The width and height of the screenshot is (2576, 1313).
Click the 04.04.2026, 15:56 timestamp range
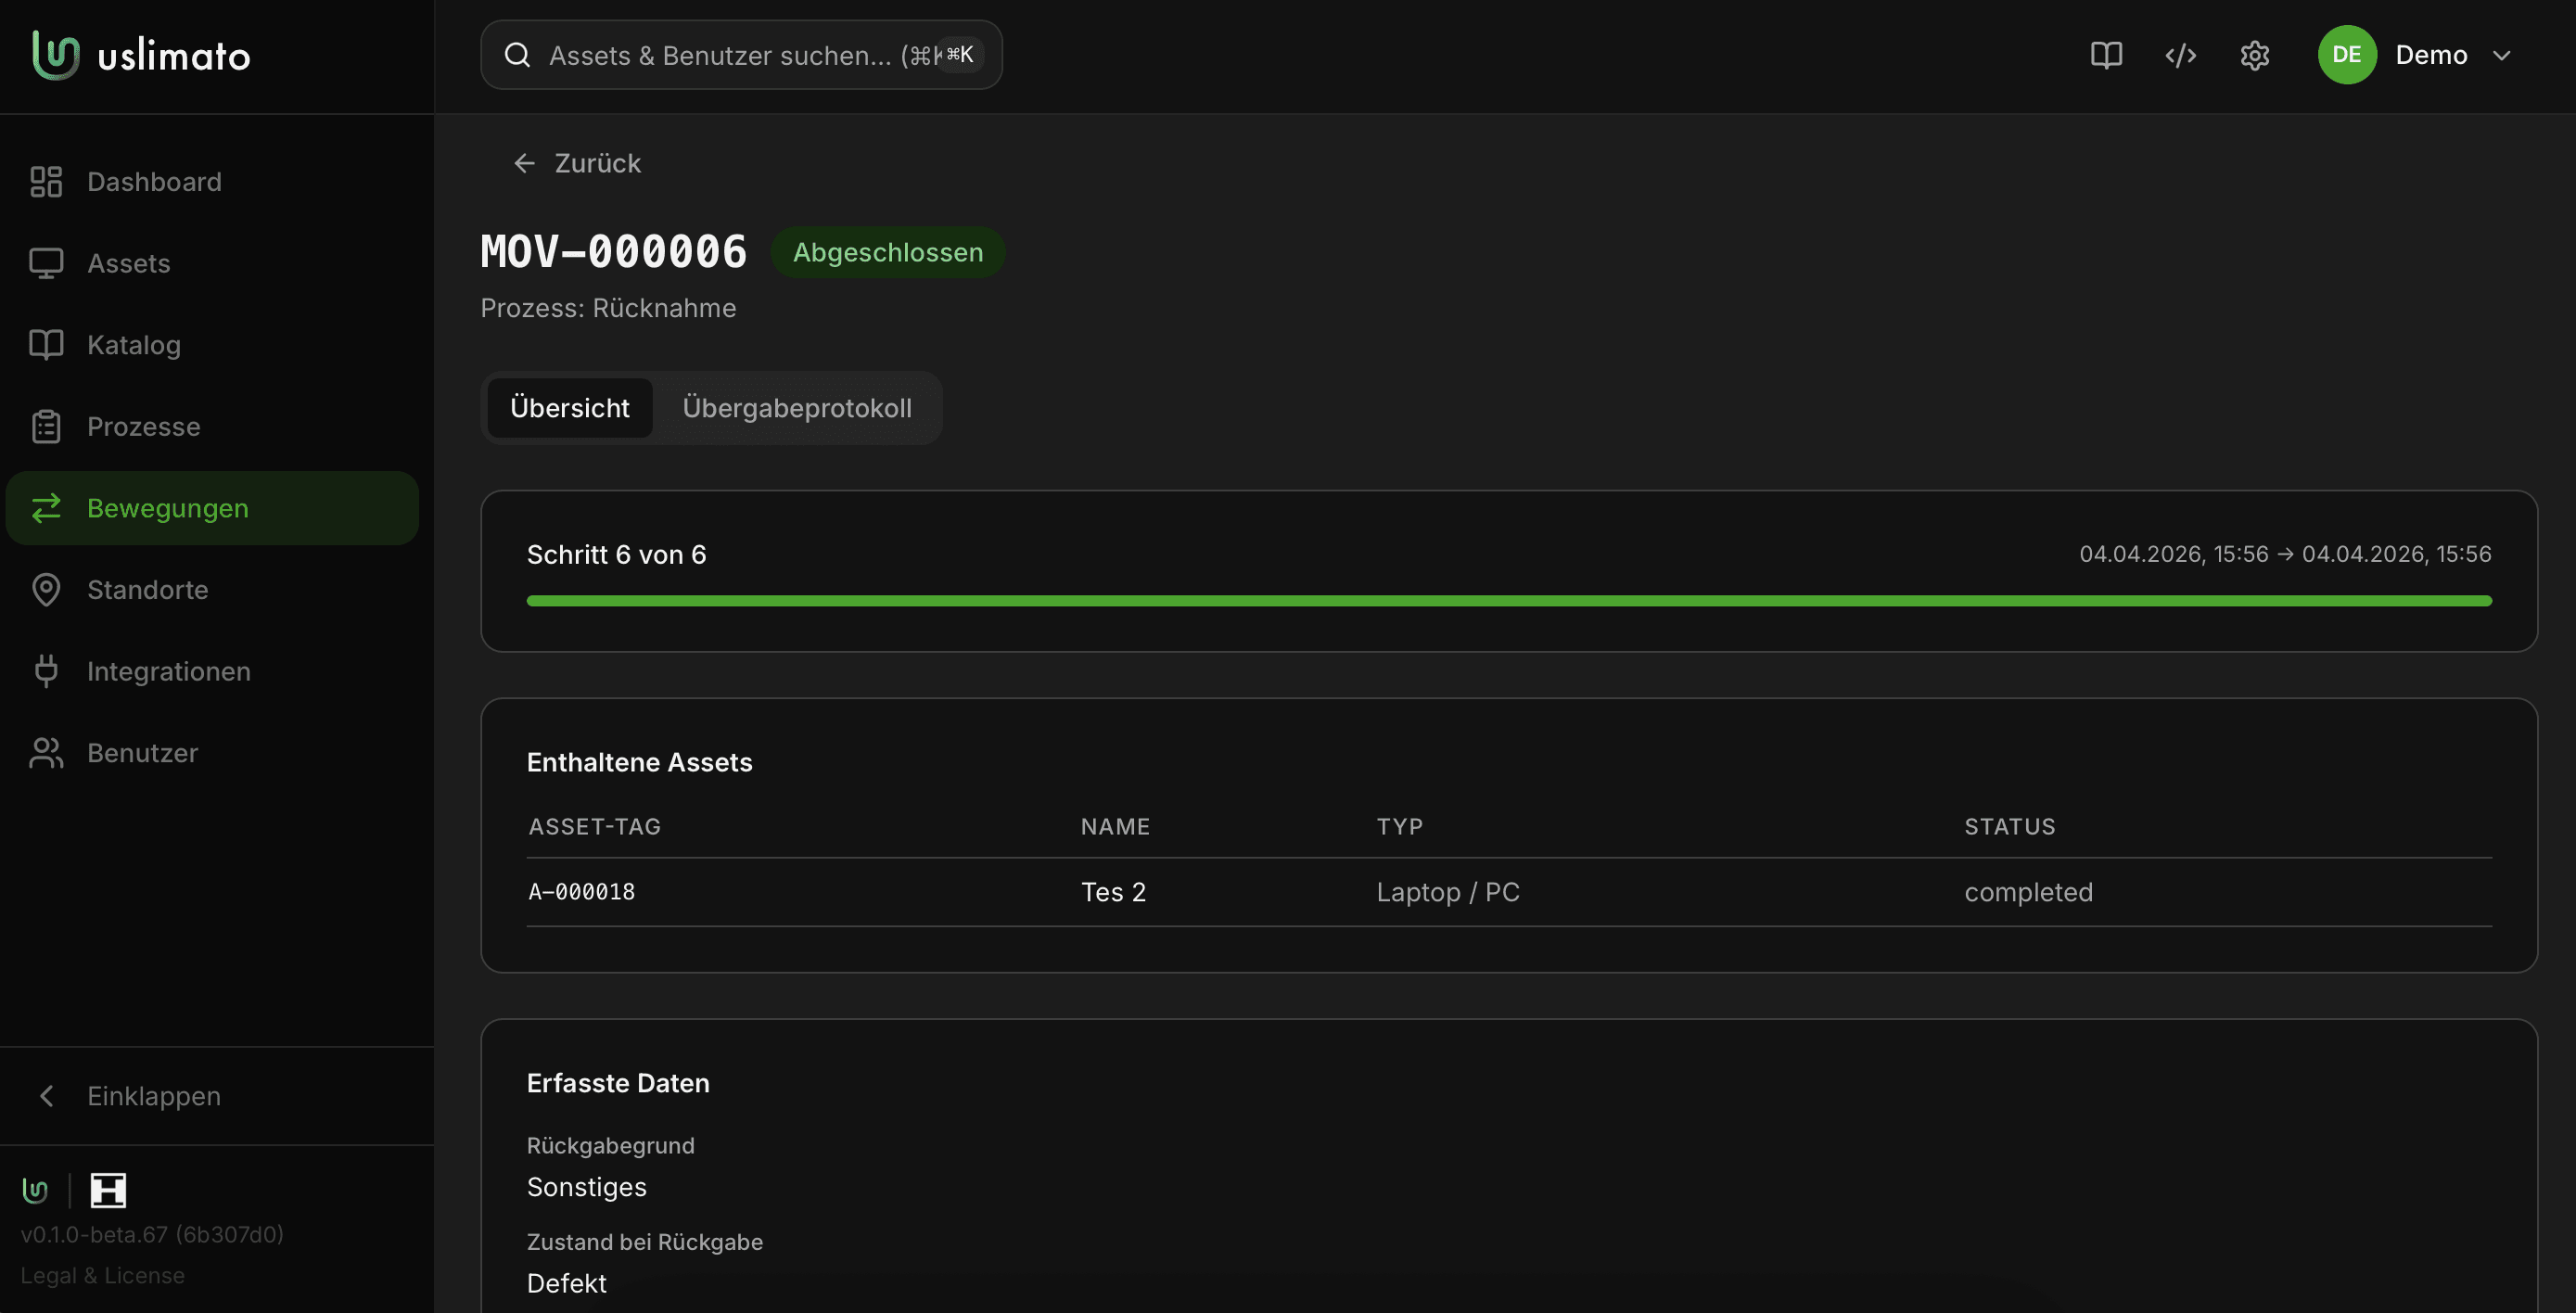[2285, 555]
